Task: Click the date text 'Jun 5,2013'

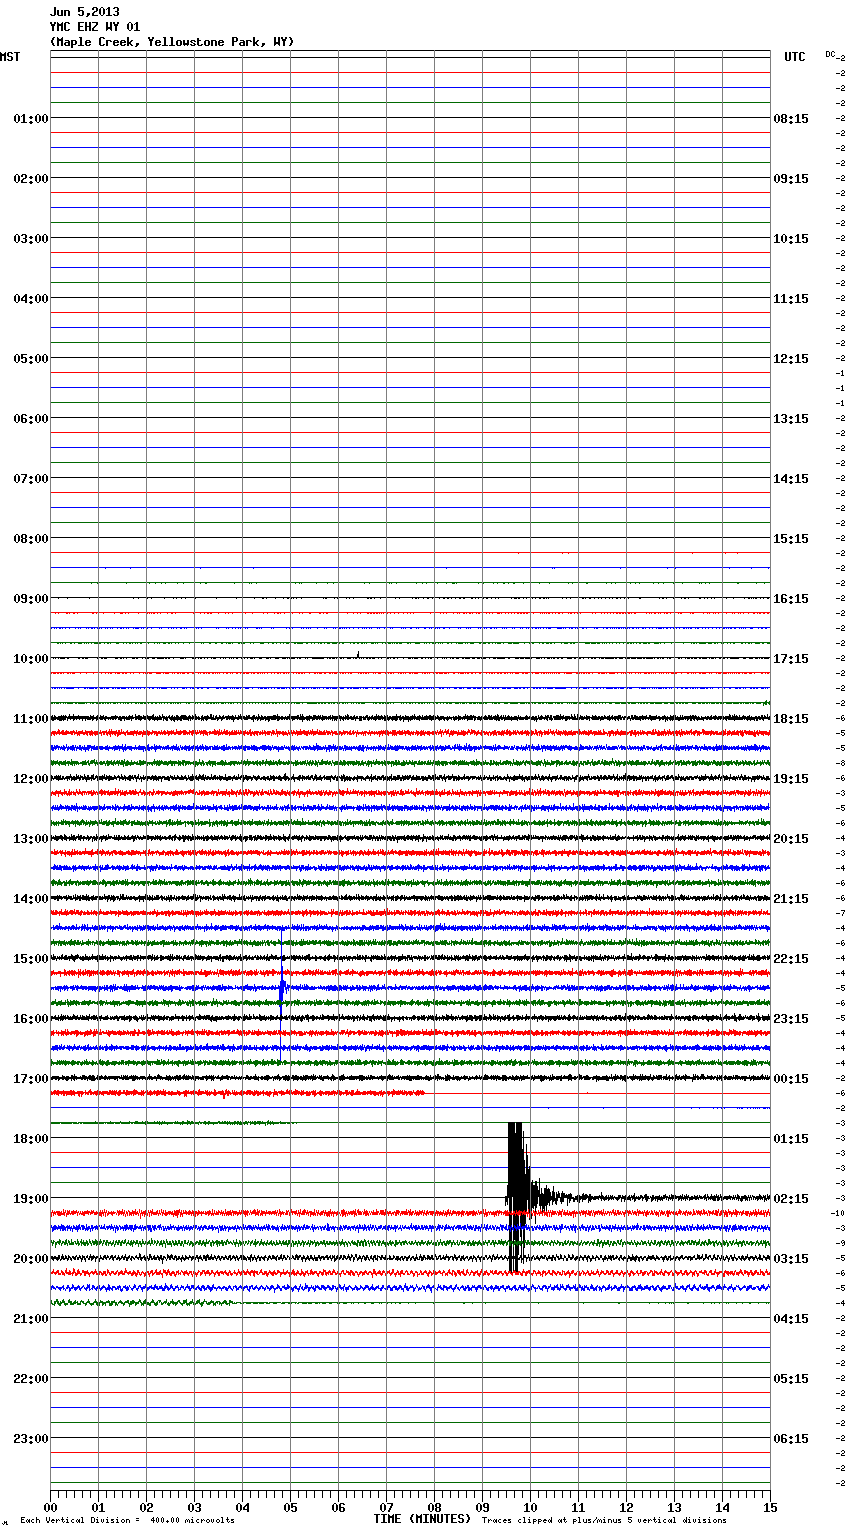Action: coord(84,12)
